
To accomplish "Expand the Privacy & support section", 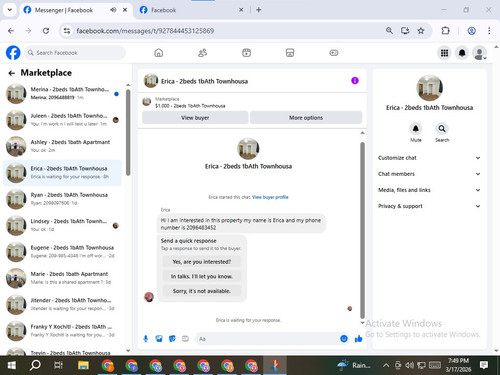I will coord(429,206).
